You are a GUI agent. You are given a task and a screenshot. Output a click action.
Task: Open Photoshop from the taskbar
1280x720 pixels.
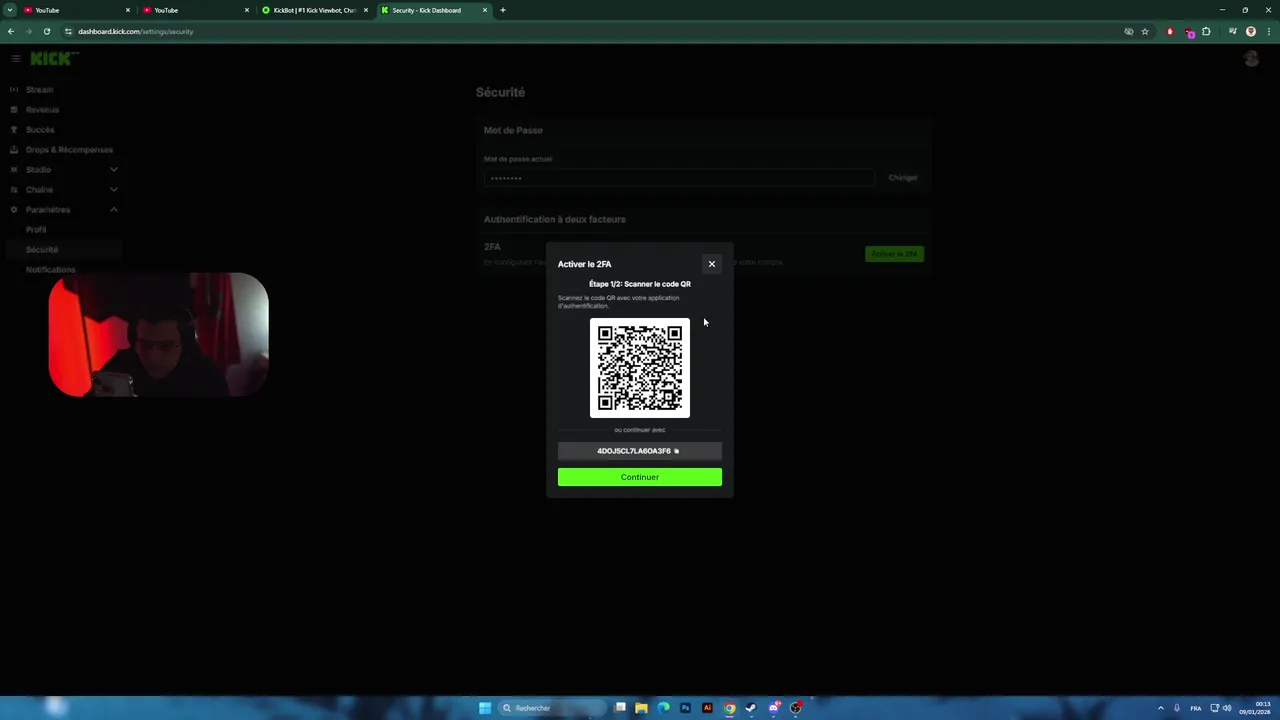pos(685,708)
